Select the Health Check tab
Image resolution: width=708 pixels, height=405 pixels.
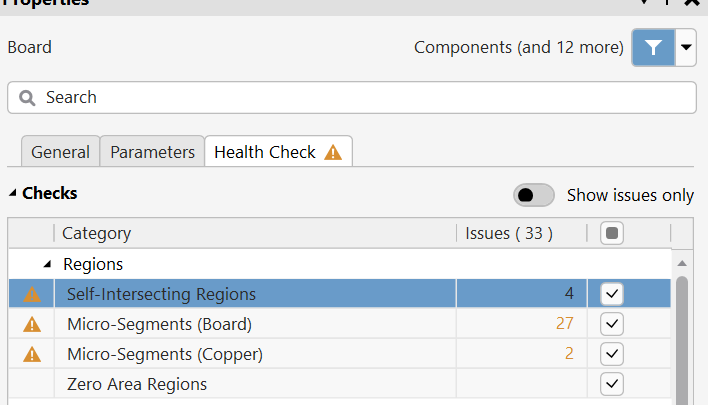(x=265, y=152)
